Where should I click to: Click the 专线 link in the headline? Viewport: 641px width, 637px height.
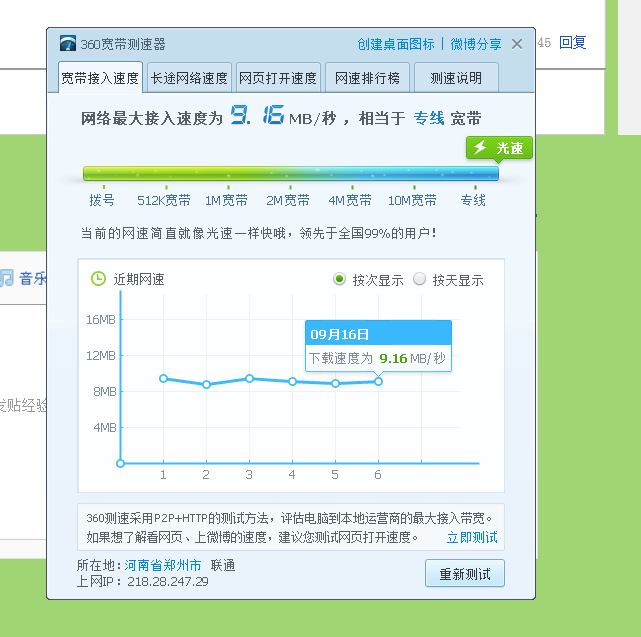429,119
